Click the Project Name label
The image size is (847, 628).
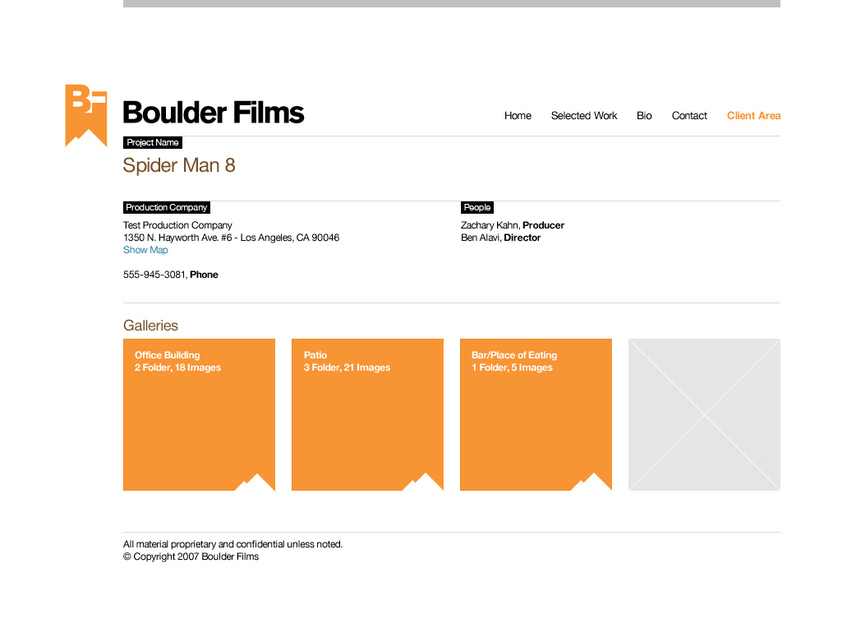pos(152,142)
